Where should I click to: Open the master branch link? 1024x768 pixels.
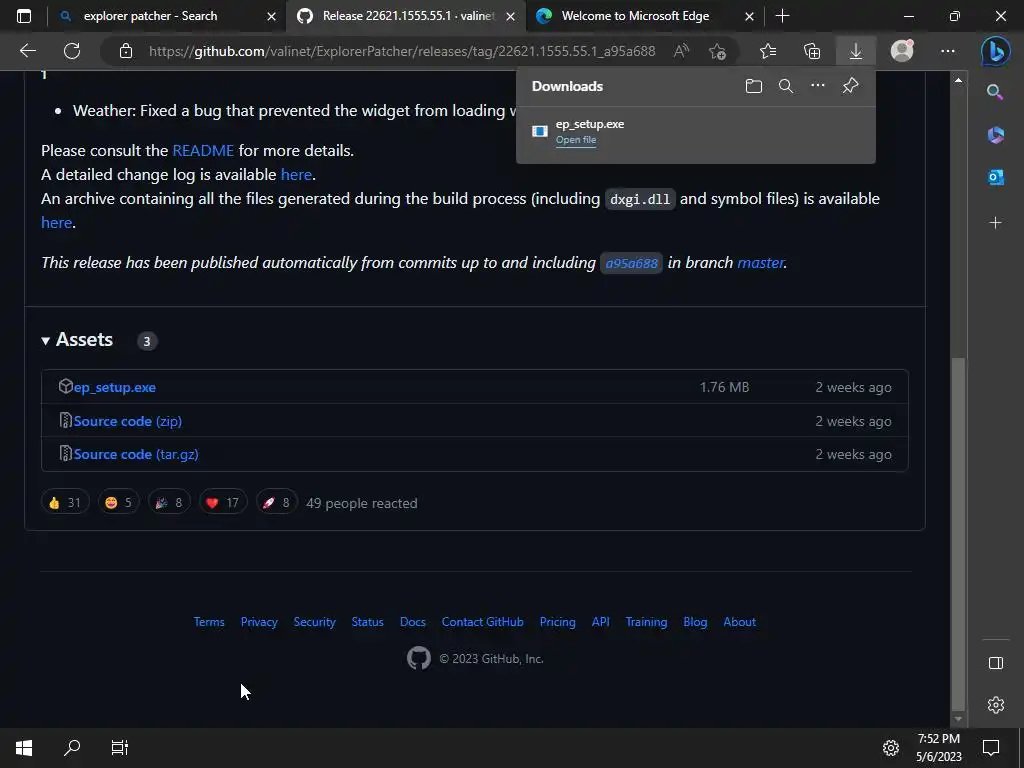[760, 263]
